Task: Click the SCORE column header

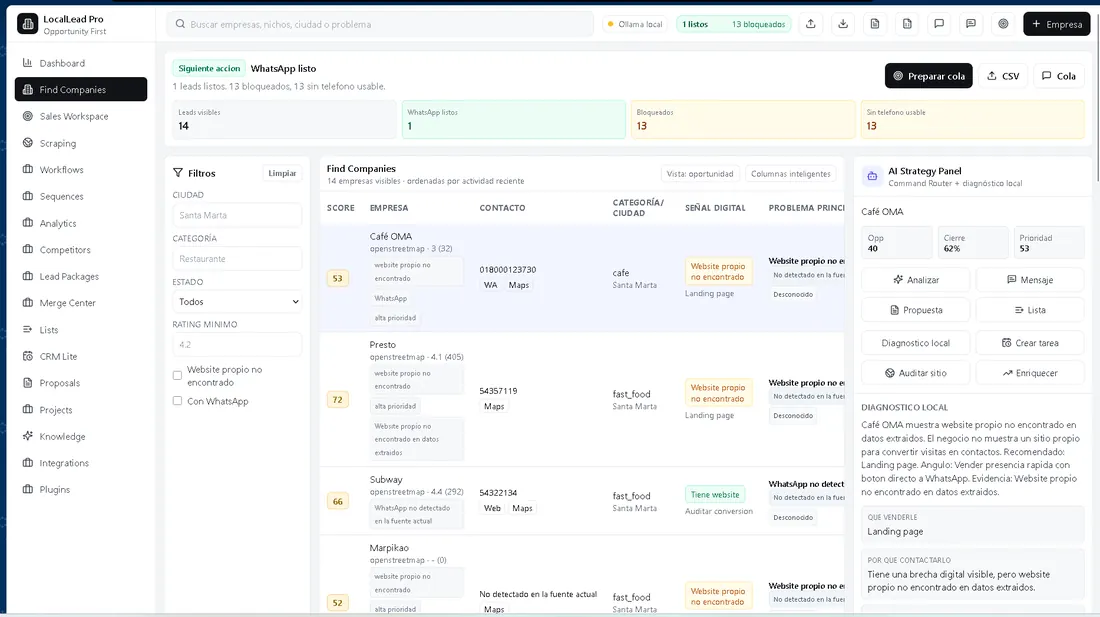Action: (x=340, y=208)
